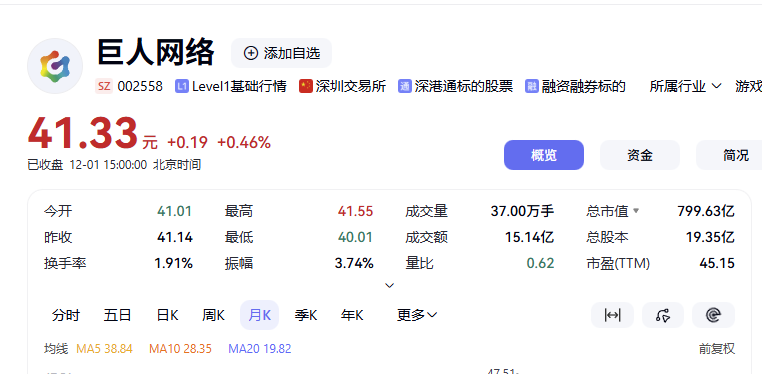Click the 深圳交易所 label
The width and height of the screenshot is (762, 374).
pyautogui.click(x=350, y=86)
